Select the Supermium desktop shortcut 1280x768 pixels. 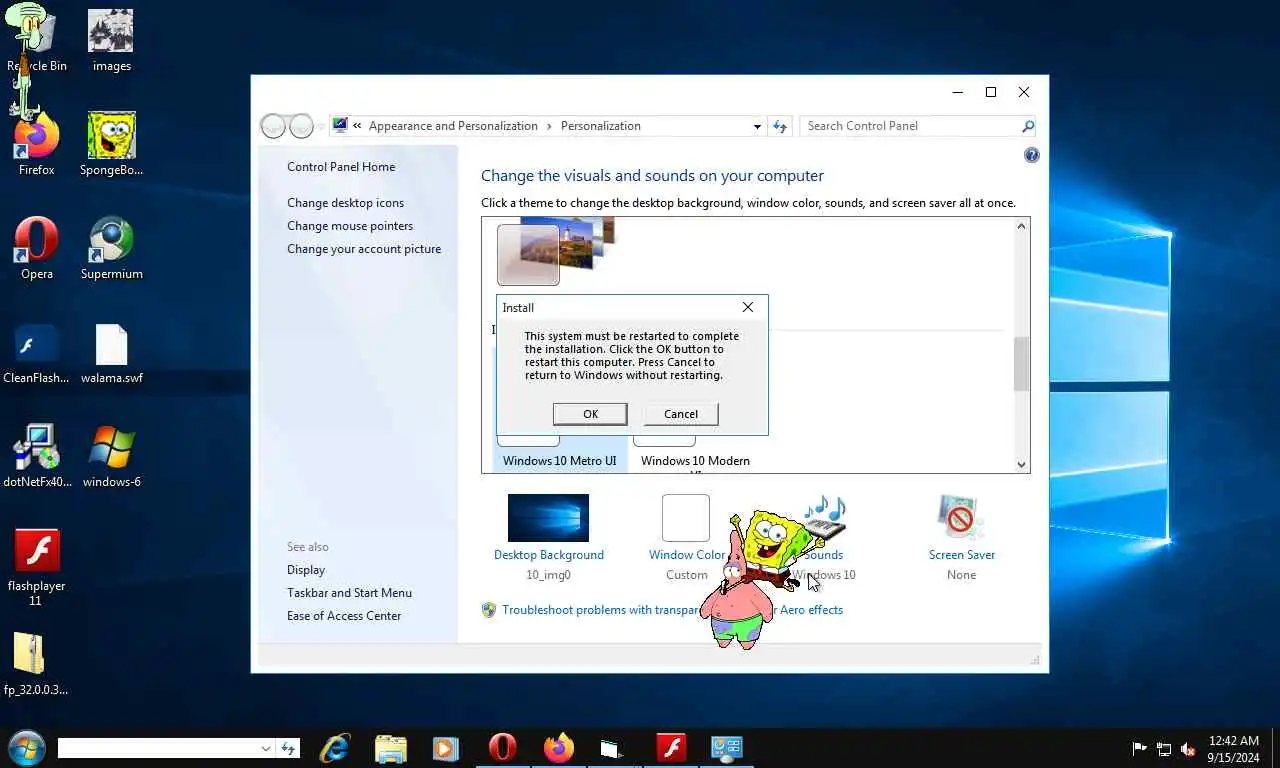[111, 248]
